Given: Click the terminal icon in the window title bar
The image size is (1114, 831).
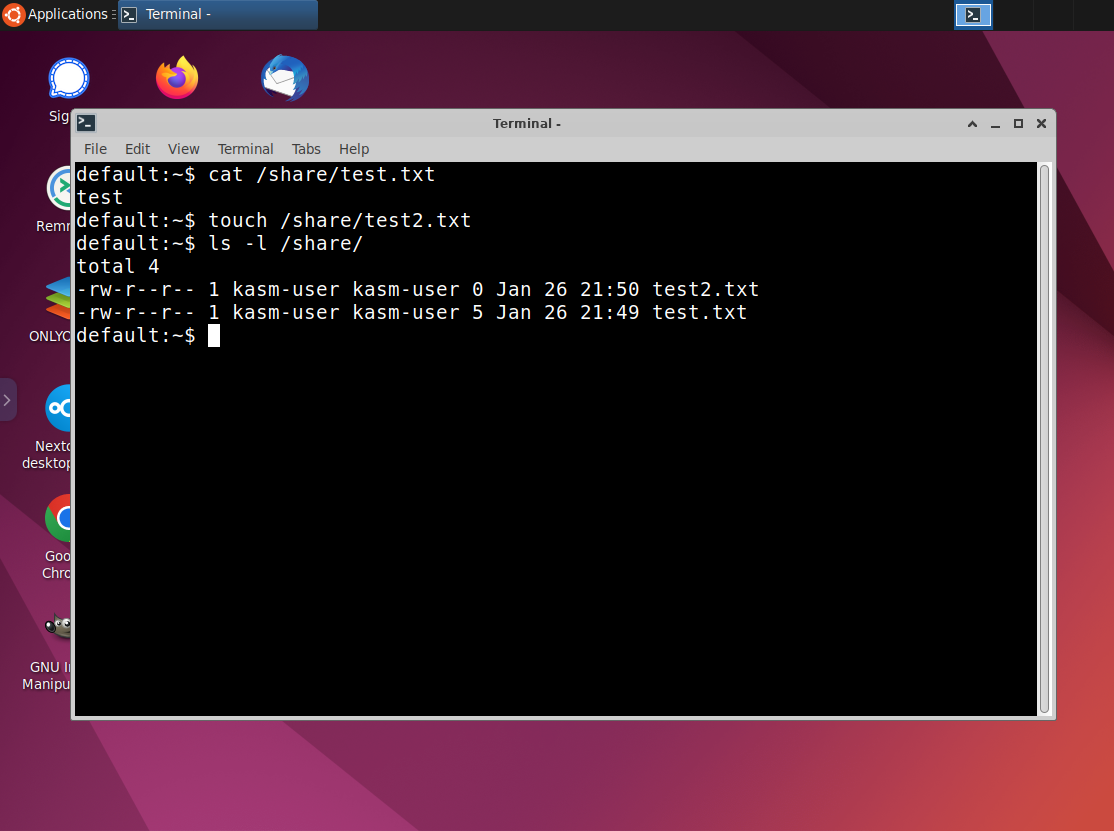Looking at the screenshot, I should click(x=87, y=123).
